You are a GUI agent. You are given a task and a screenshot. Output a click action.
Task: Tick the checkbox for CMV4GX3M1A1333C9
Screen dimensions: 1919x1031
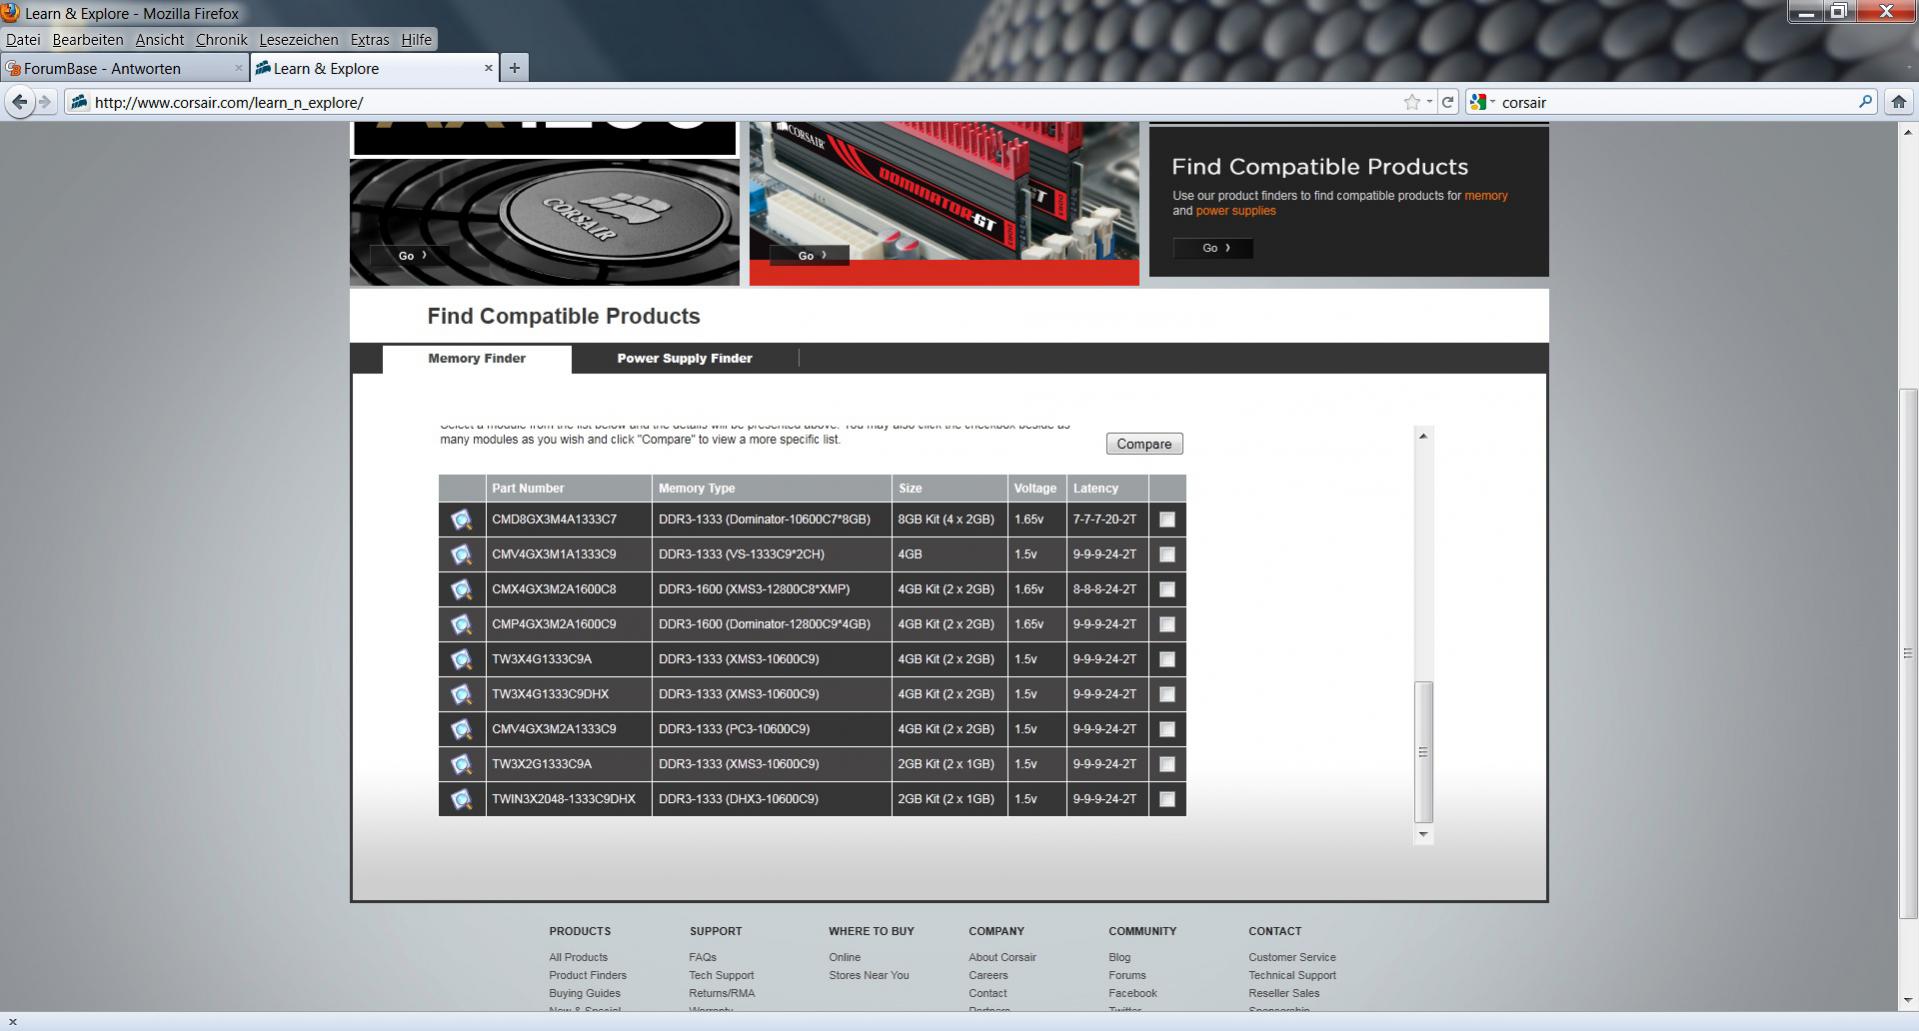tap(1167, 555)
